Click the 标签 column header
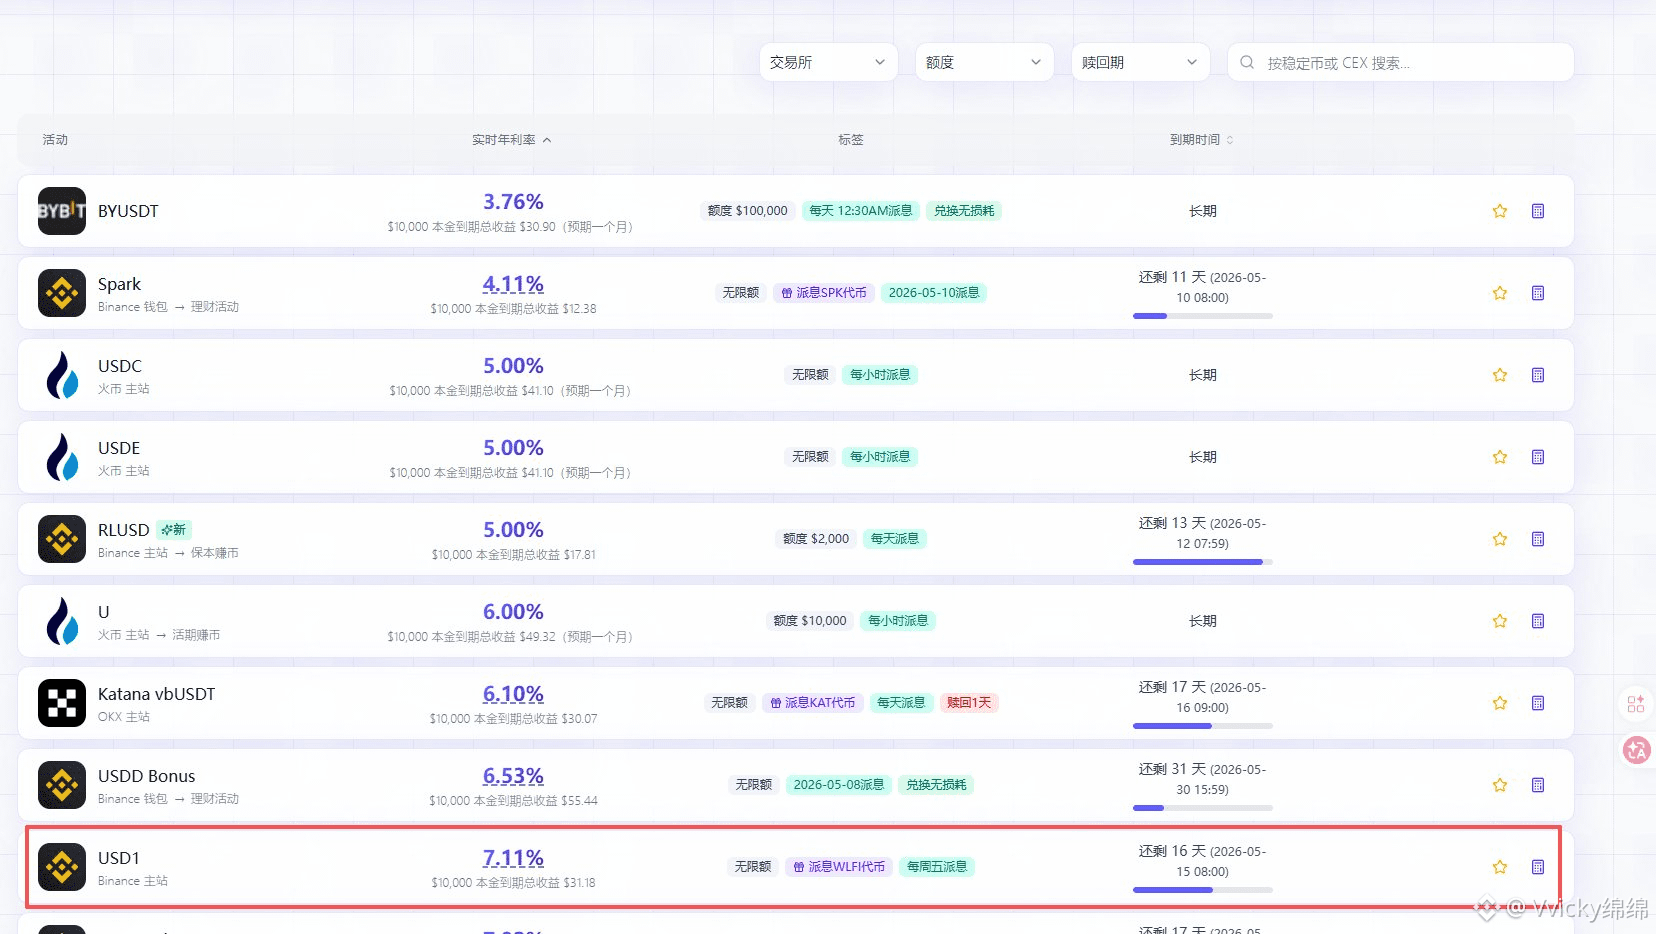The height and width of the screenshot is (934, 1656). click(x=851, y=140)
